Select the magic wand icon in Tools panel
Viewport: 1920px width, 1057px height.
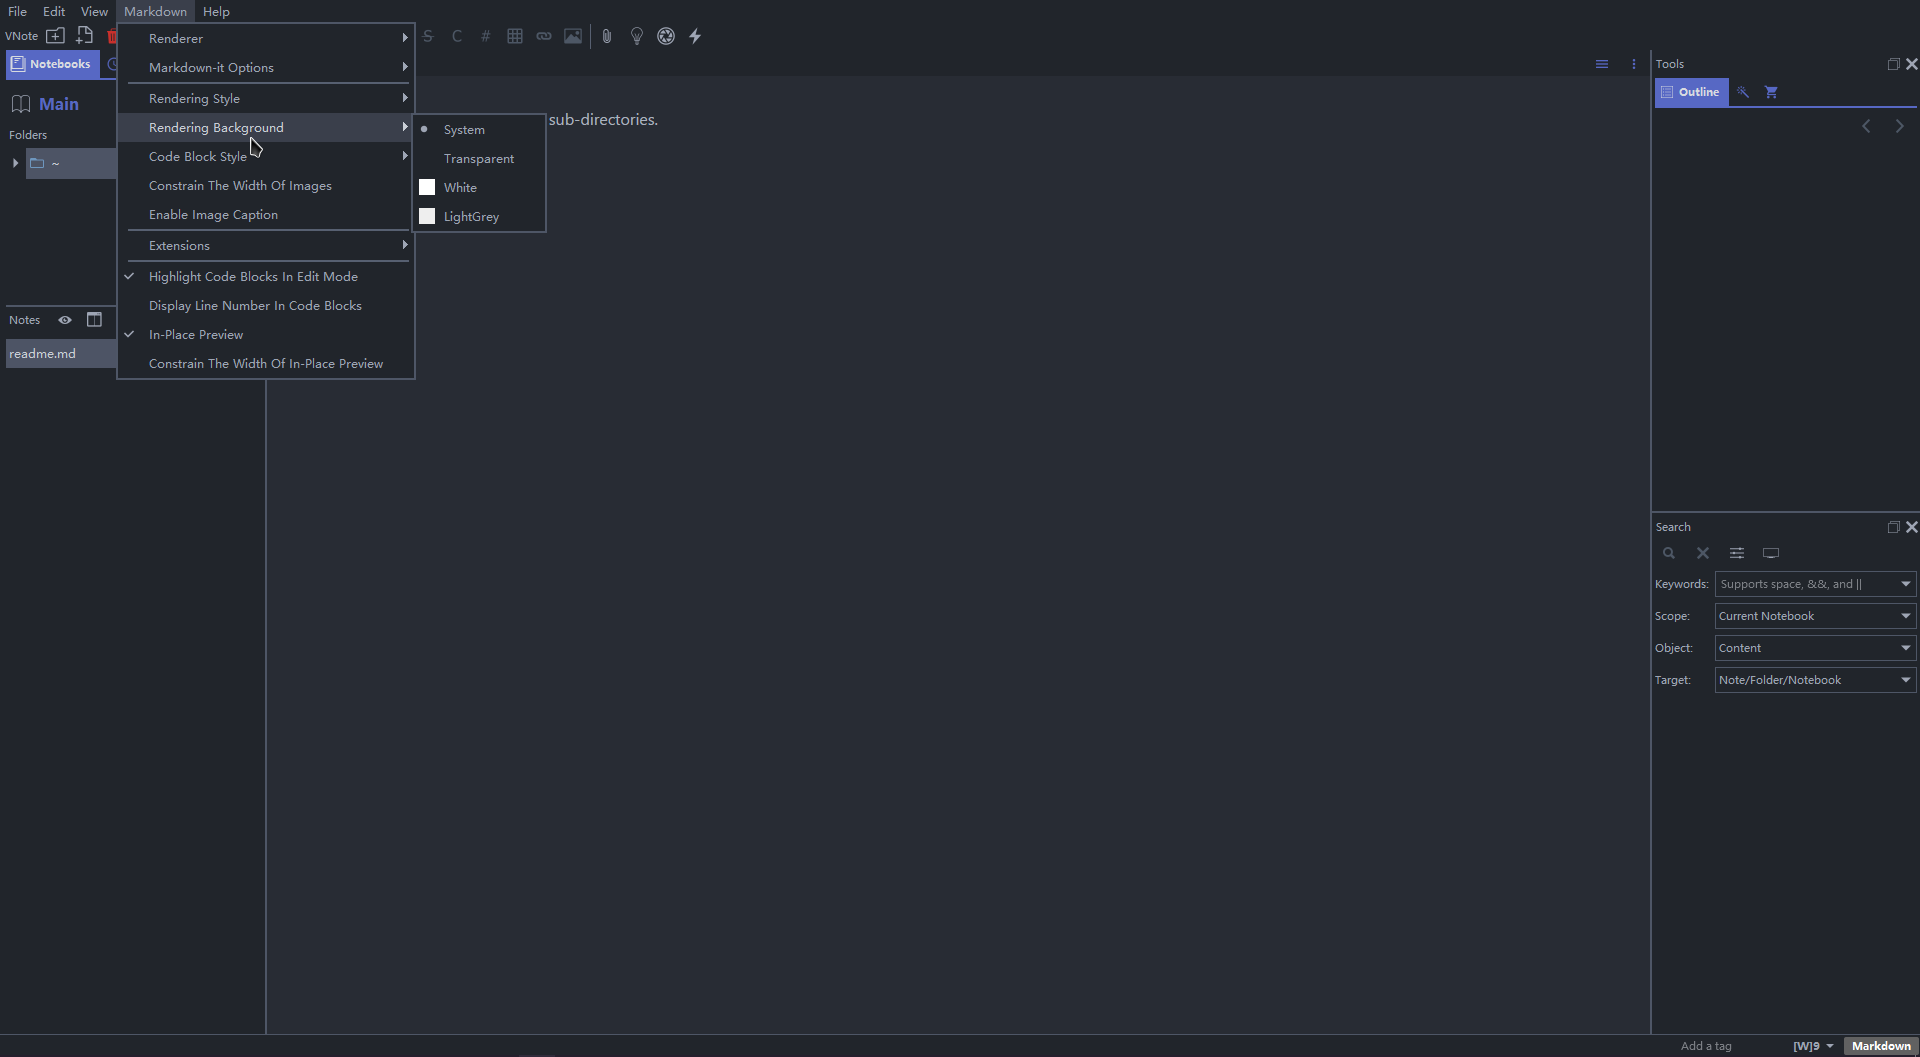(1742, 92)
